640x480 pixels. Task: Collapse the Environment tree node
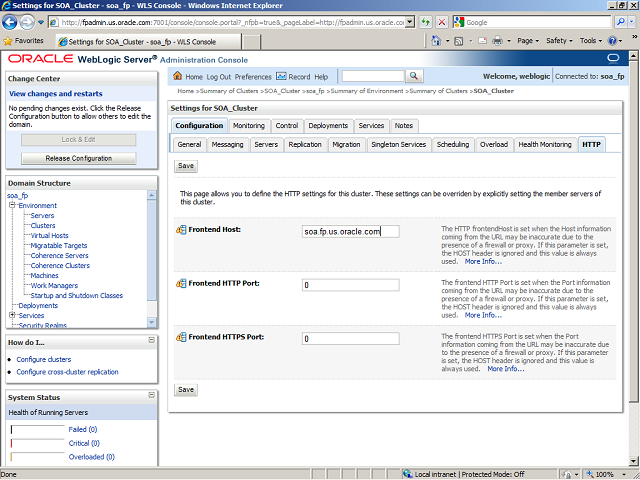coord(13,205)
